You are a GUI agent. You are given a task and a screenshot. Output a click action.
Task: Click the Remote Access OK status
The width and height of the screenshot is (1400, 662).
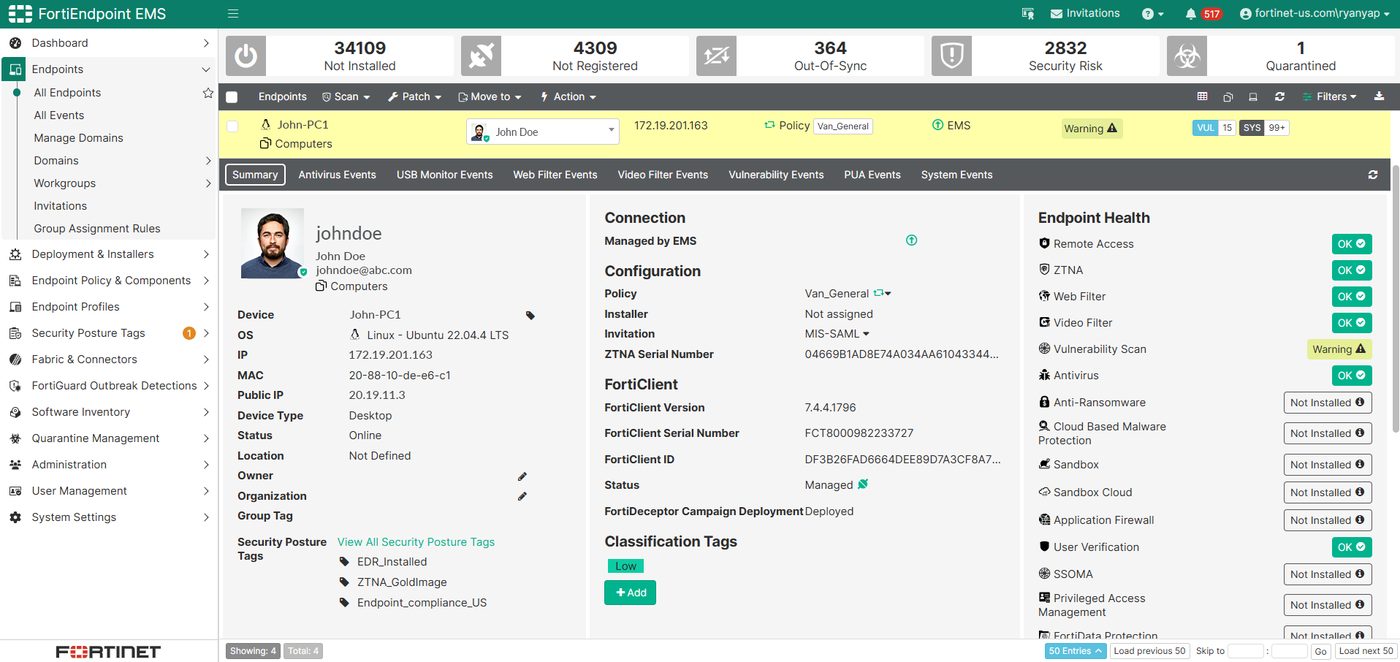(x=1352, y=244)
